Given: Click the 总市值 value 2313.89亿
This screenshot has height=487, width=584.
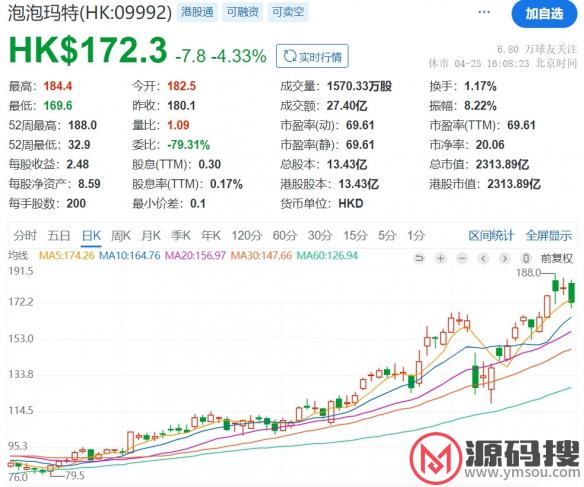Looking at the screenshot, I should click(502, 164).
